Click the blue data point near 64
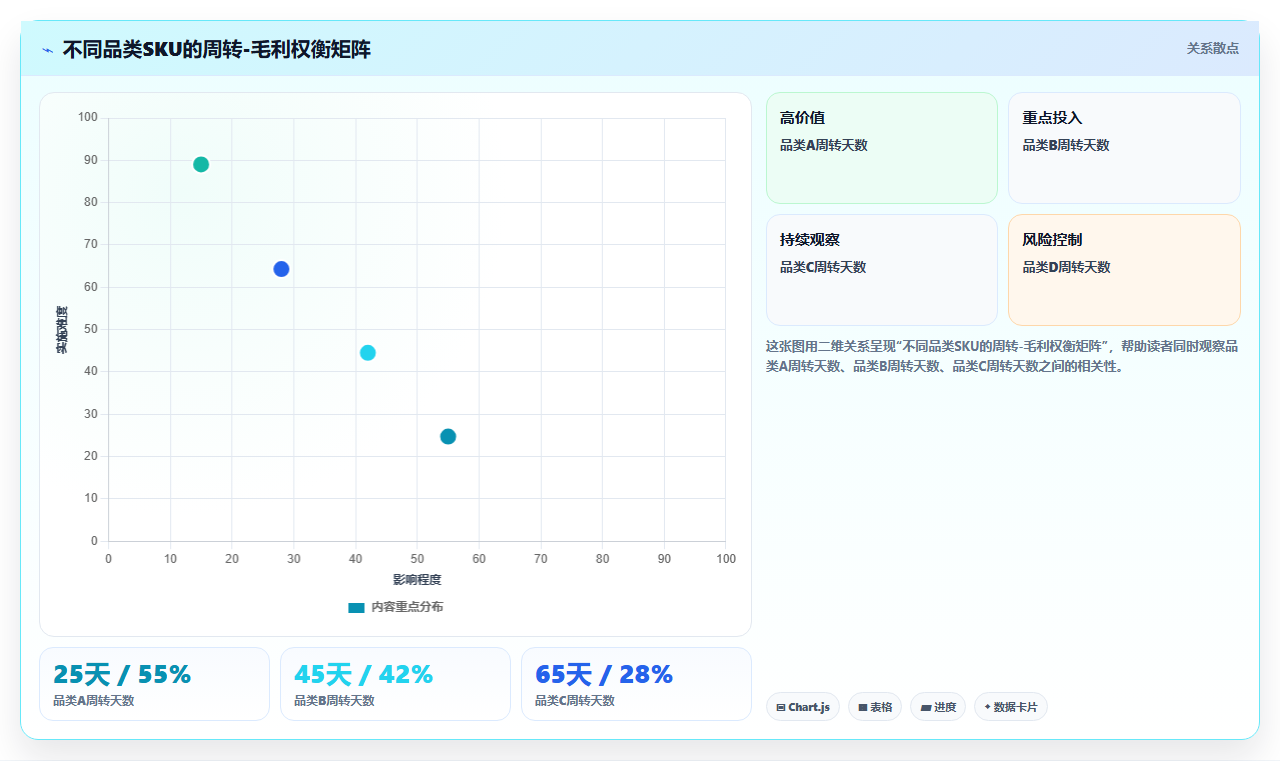The image size is (1280, 761). pyautogui.click(x=281, y=269)
